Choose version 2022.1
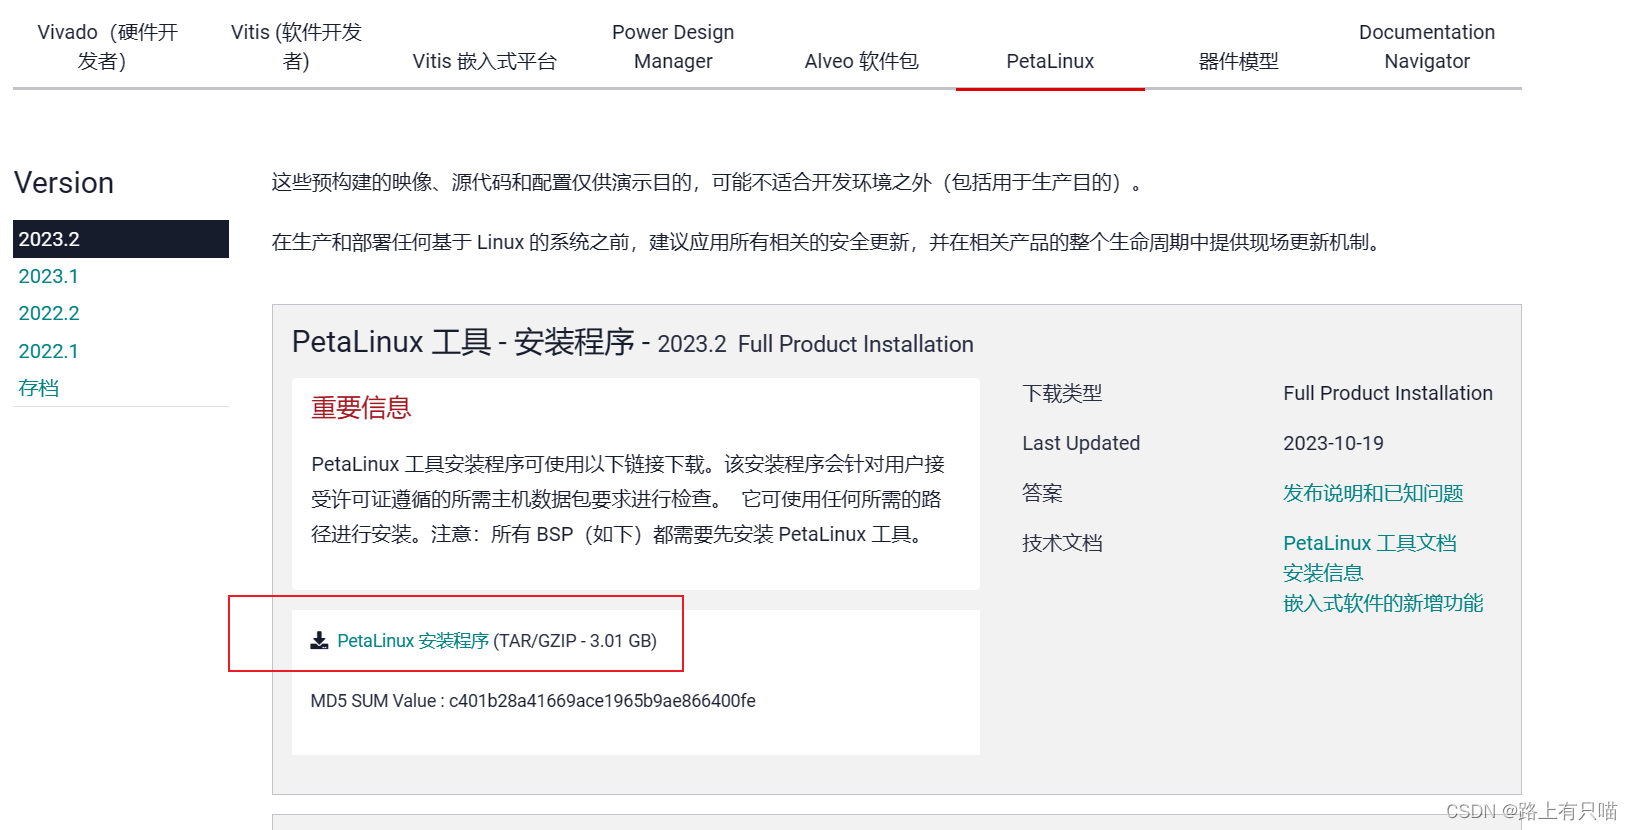The height and width of the screenshot is (830, 1633). click(48, 351)
